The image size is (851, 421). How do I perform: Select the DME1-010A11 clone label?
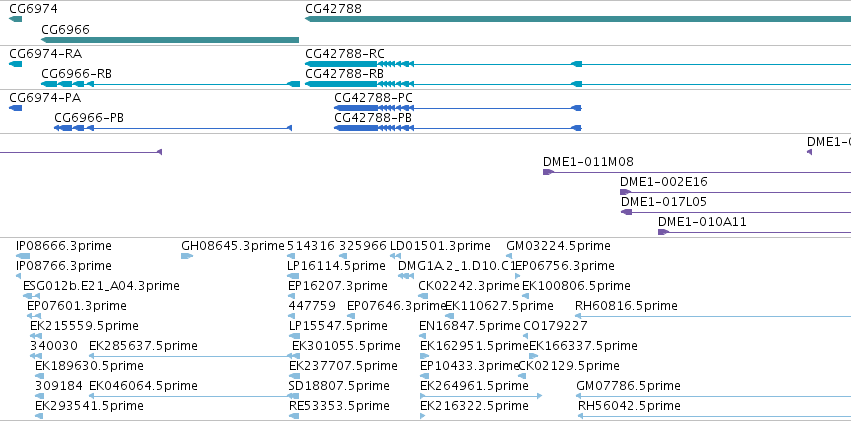click(702, 222)
